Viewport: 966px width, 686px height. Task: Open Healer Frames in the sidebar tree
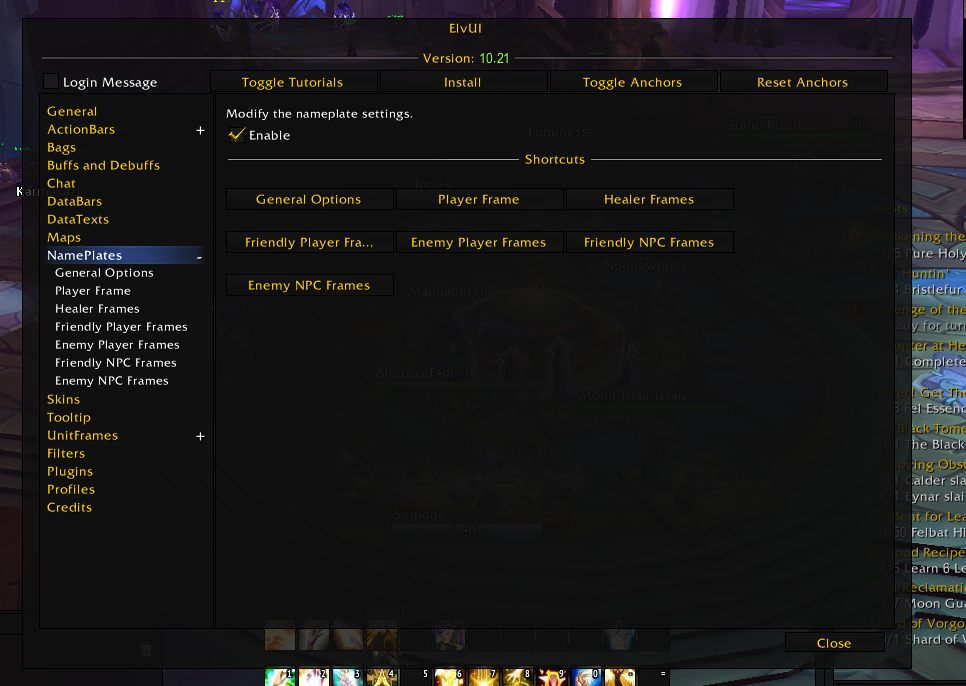coord(97,309)
